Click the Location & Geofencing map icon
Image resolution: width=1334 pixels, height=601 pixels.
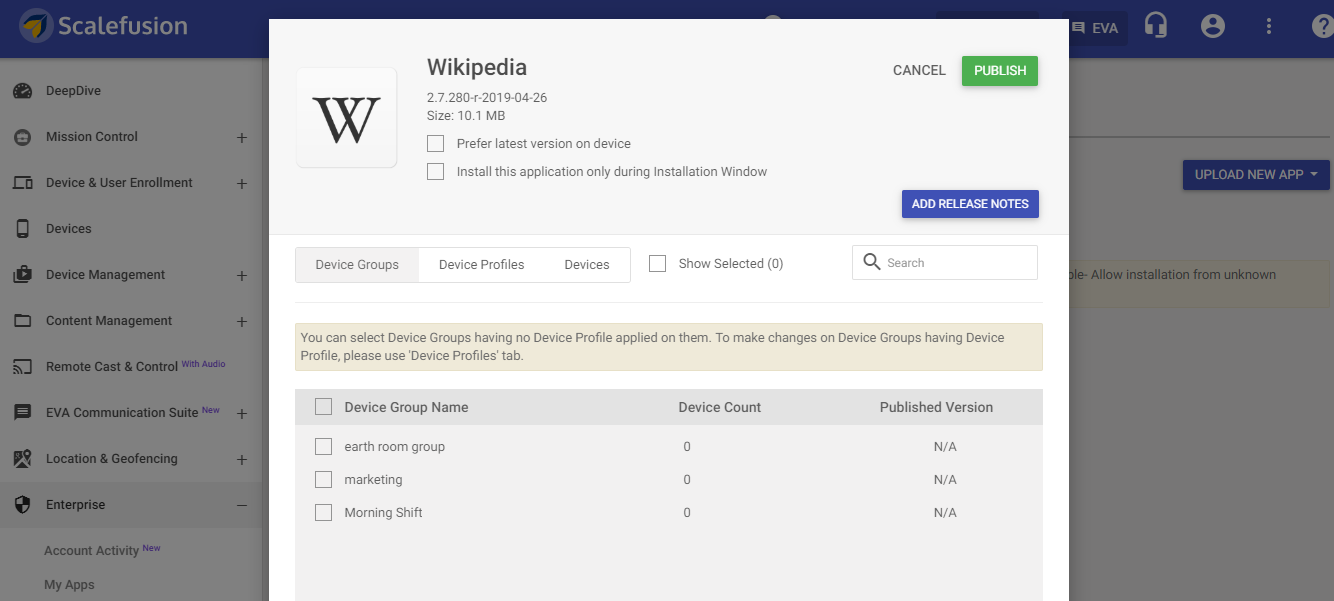tap(23, 459)
